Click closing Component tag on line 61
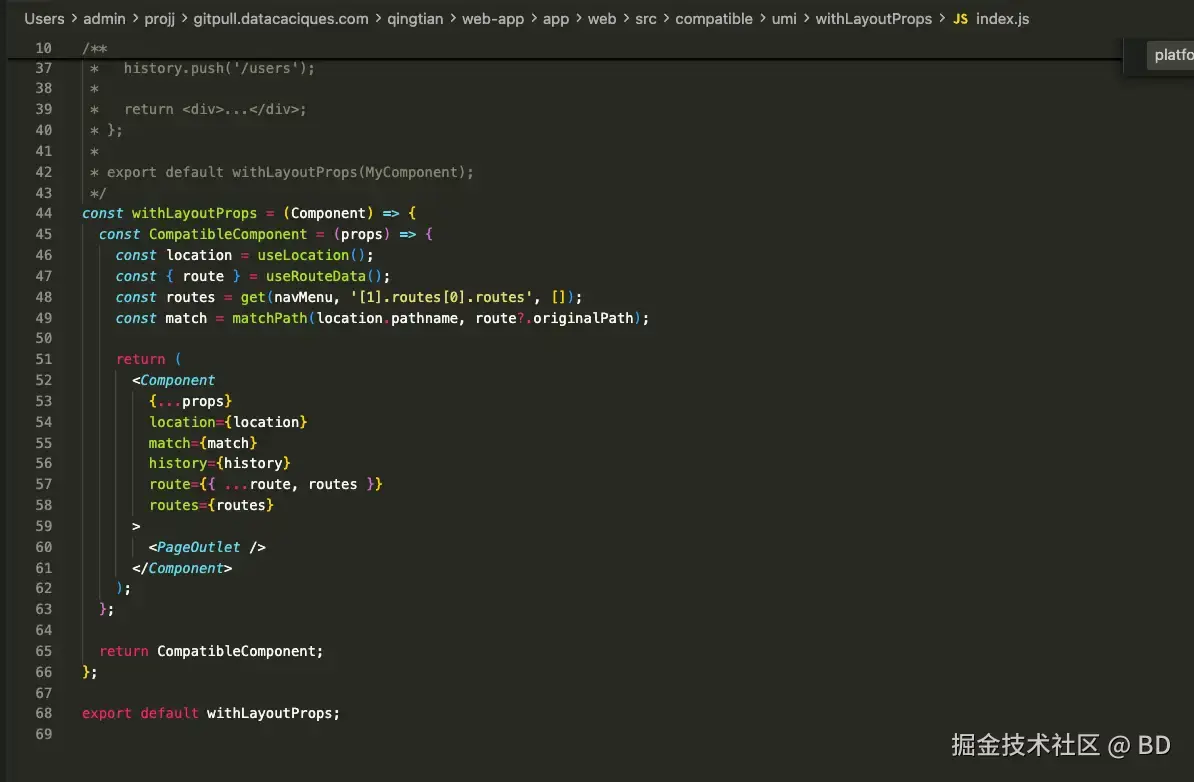The height and width of the screenshot is (782, 1194). coord(182,568)
